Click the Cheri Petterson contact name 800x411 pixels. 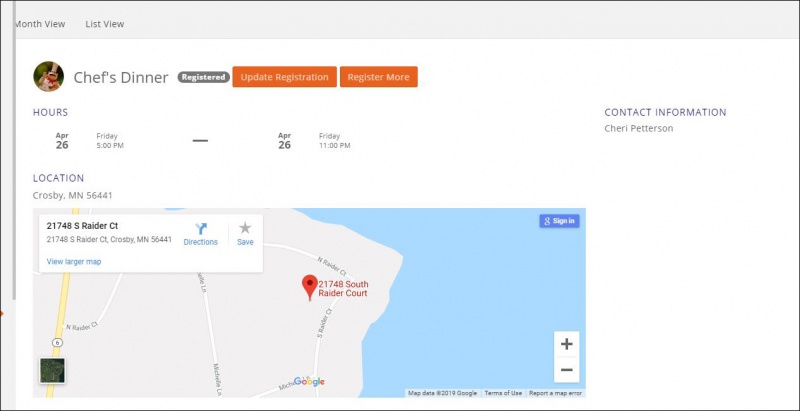click(639, 128)
